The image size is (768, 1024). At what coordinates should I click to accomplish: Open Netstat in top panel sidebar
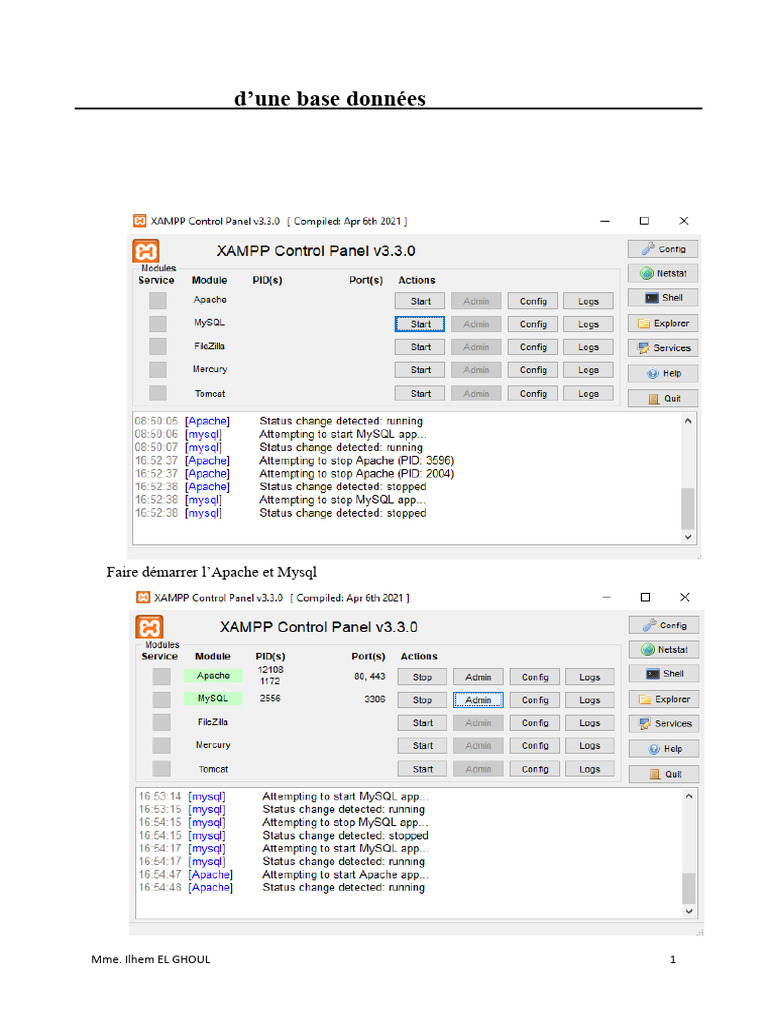(x=663, y=273)
